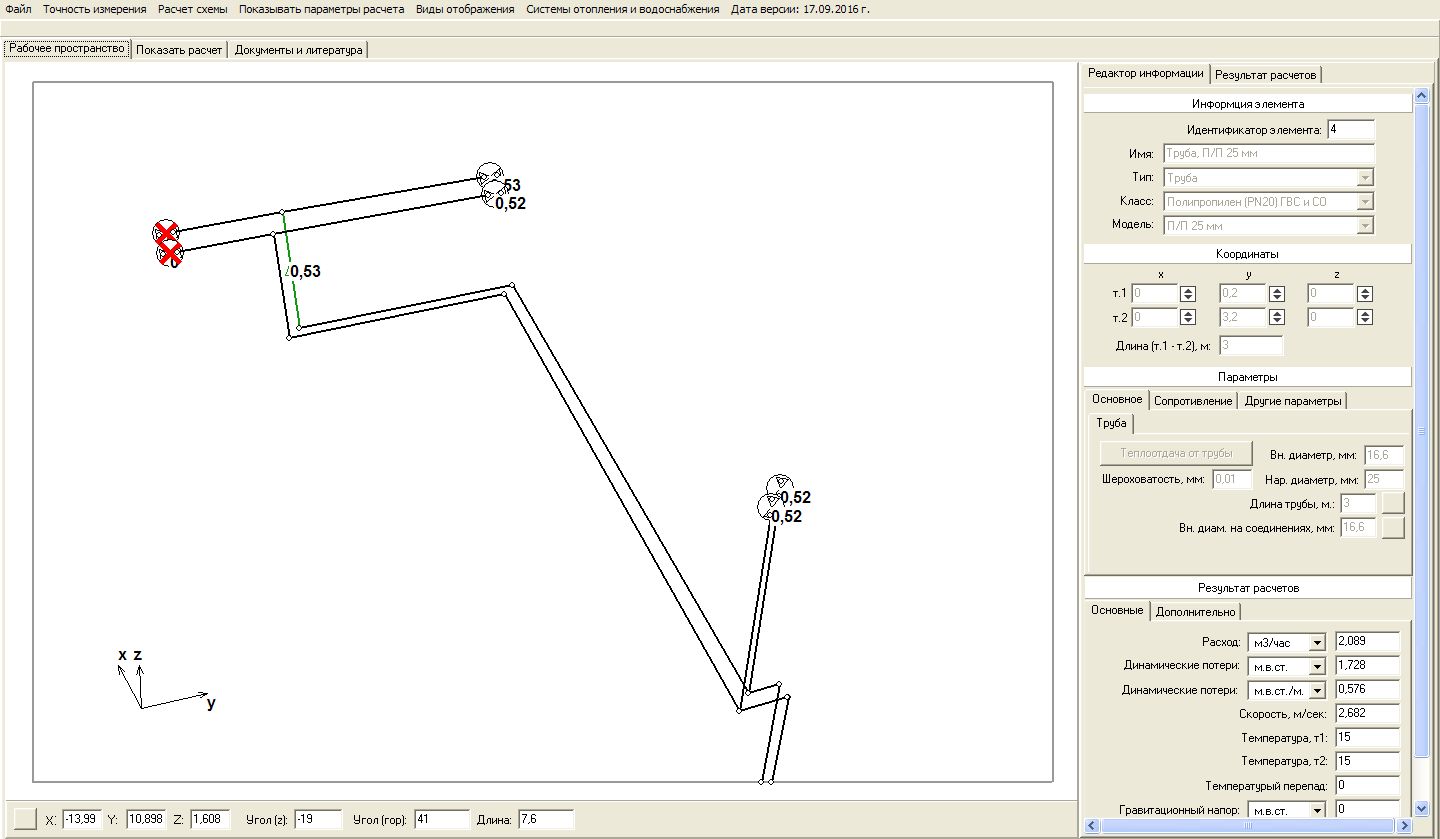
Task: Click the small square button next to Длина трубы
Action: 1393,503
